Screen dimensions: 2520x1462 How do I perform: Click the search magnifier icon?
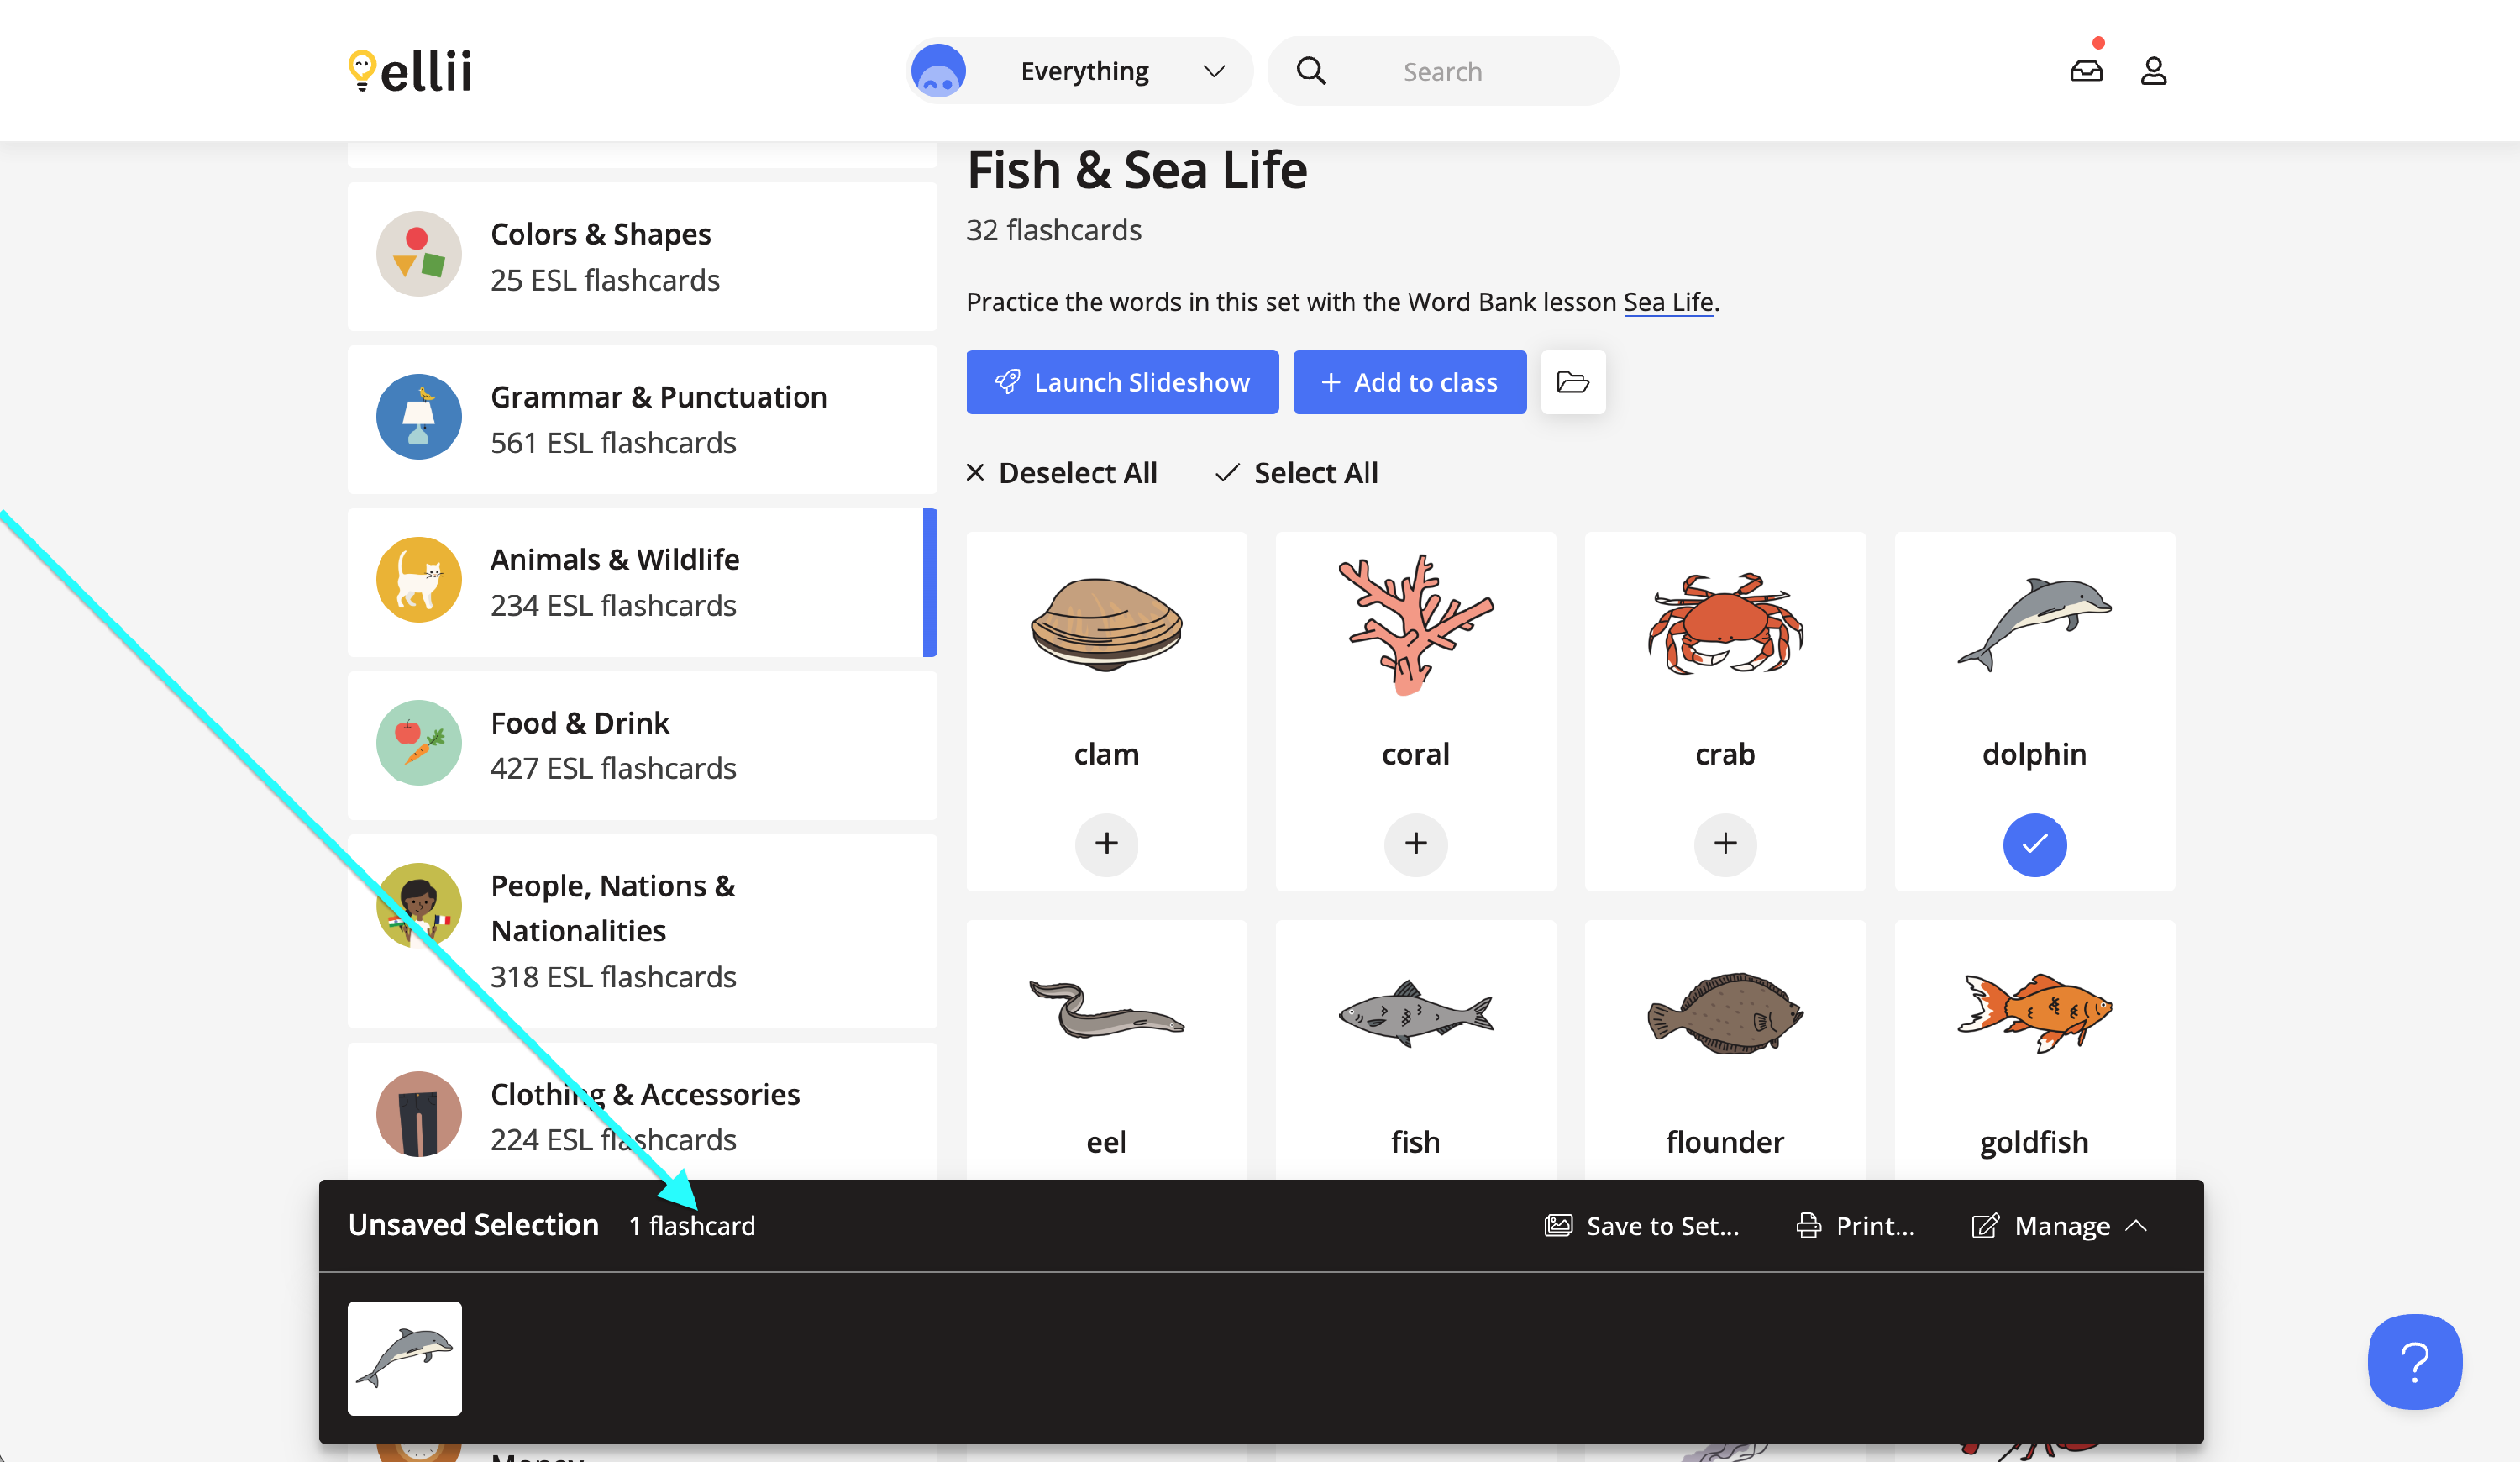click(x=1311, y=71)
